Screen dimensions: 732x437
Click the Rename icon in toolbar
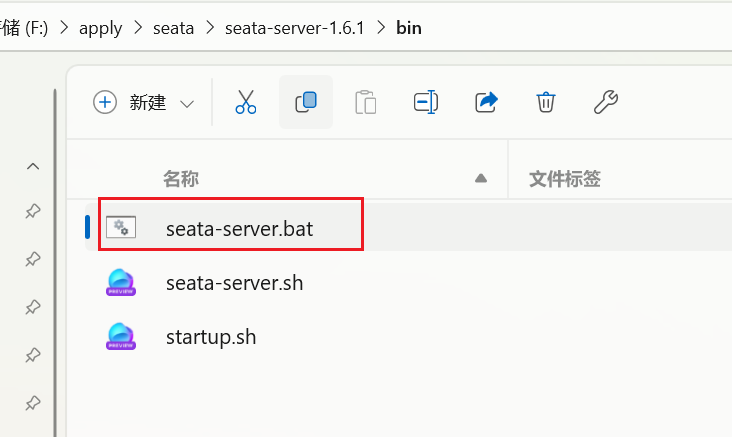pyautogui.click(x=426, y=102)
